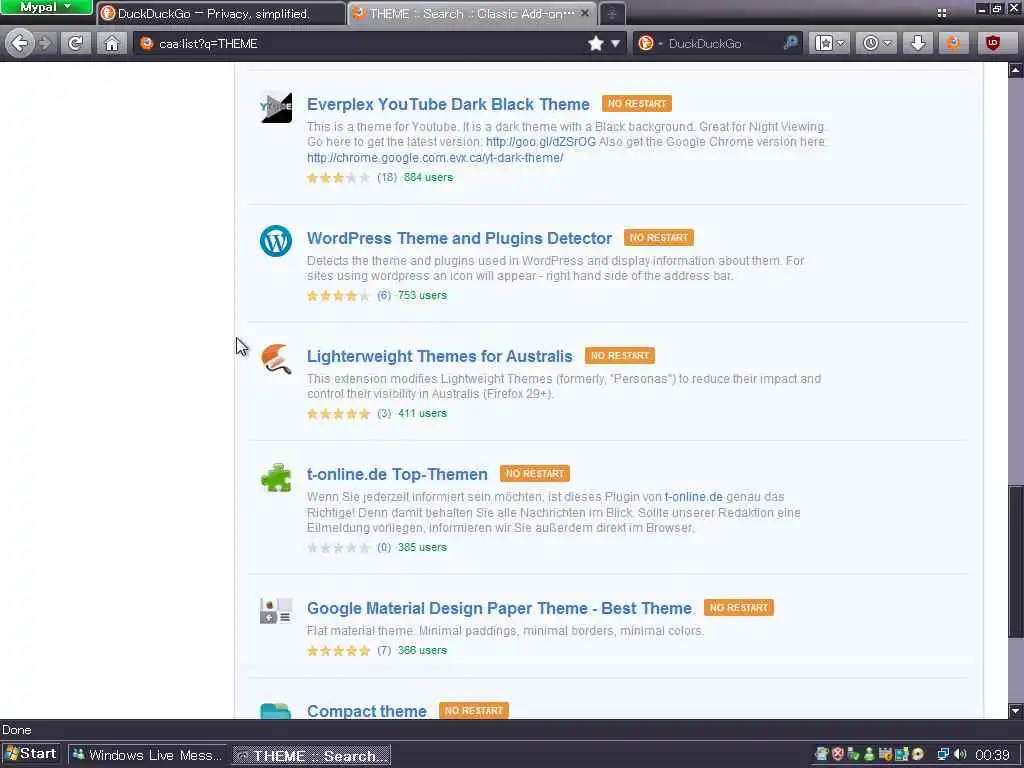The image size is (1024, 768).
Task: Switch to Windows Live Messenger taskbar button
Action: [148, 755]
